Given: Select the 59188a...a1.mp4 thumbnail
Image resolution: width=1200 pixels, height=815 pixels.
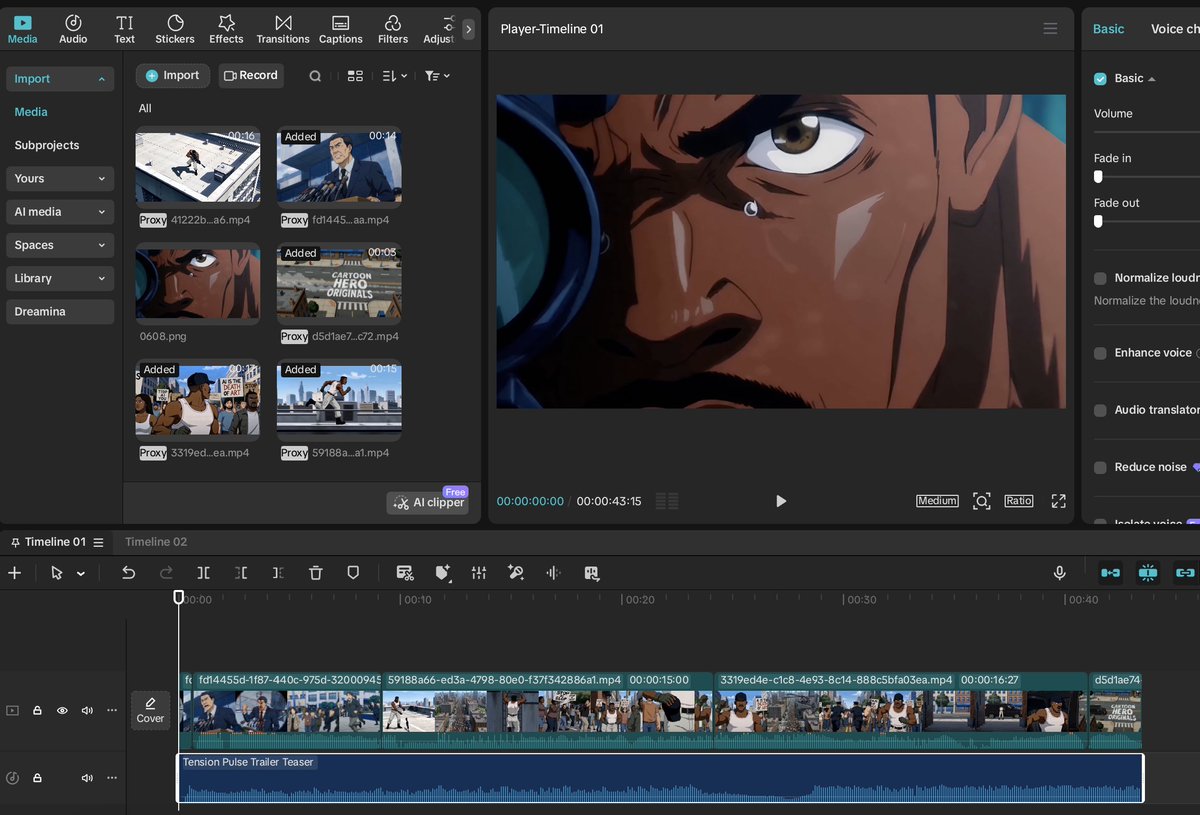Looking at the screenshot, I should [x=339, y=400].
